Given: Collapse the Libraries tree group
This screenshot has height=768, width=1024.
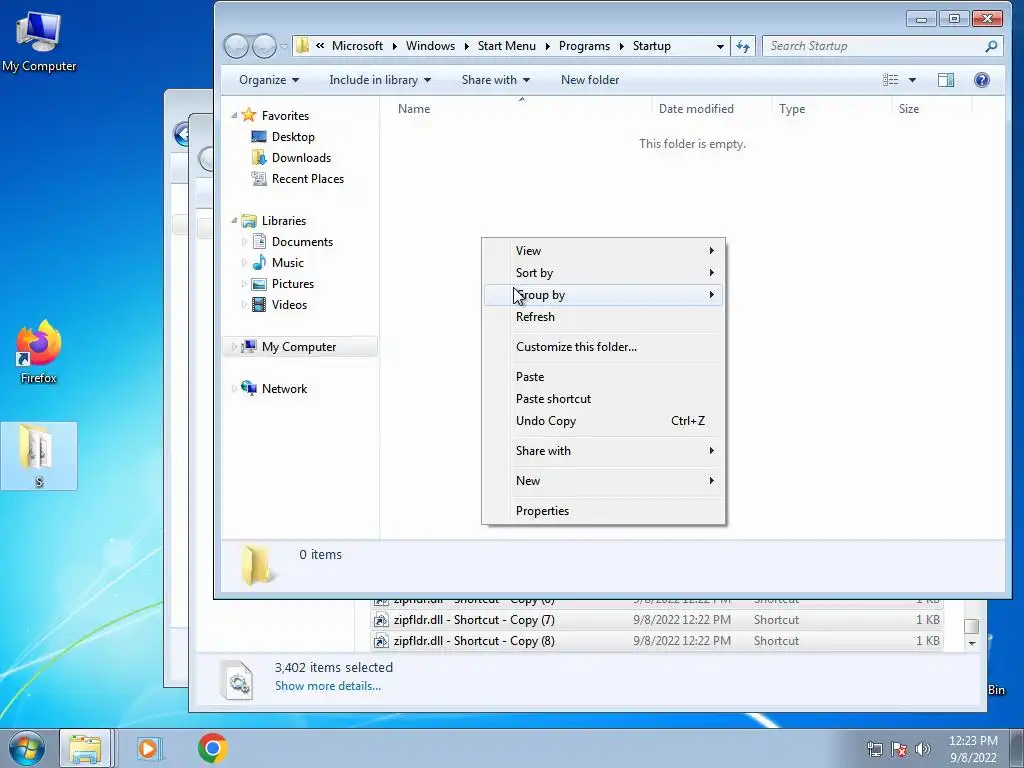Looking at the screenshot, I should (x=234, y=221).
